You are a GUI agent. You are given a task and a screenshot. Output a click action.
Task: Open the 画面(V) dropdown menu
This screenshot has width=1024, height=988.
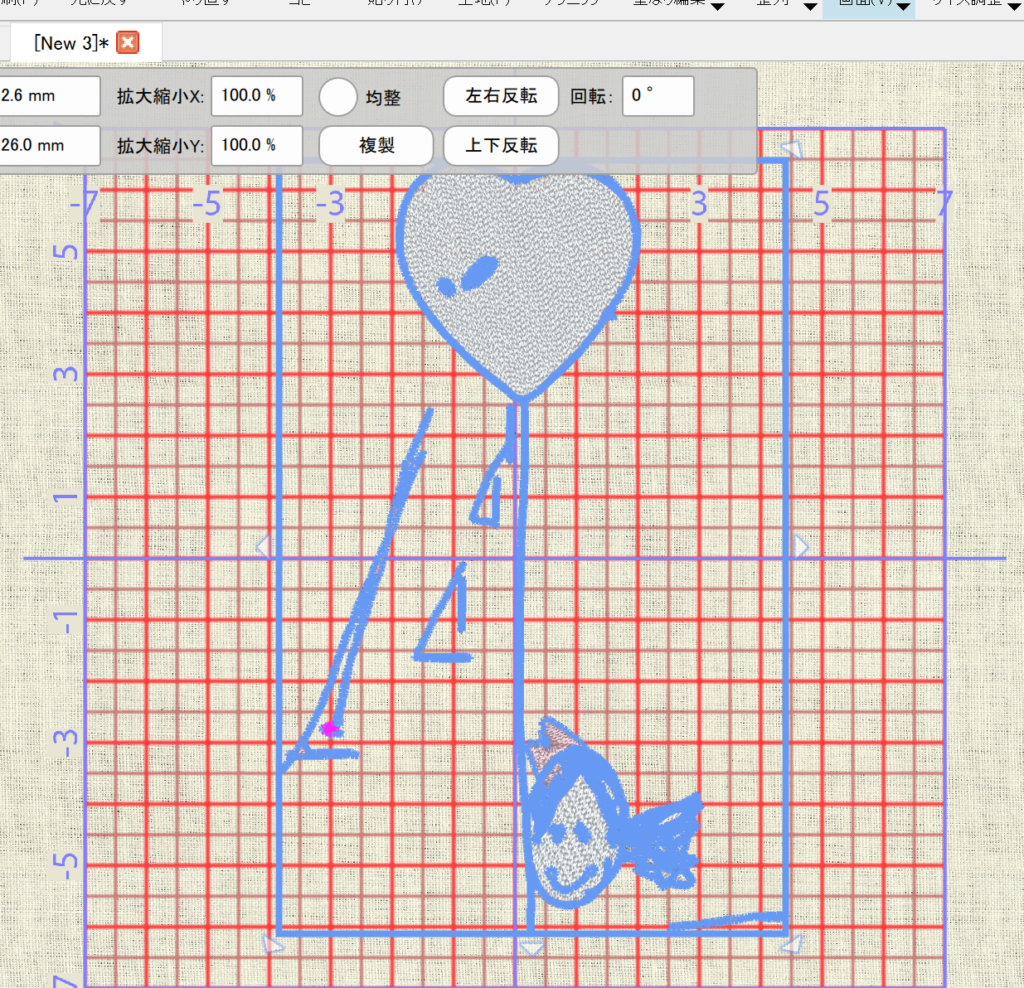pyautogui.click(x=870, y=8)
